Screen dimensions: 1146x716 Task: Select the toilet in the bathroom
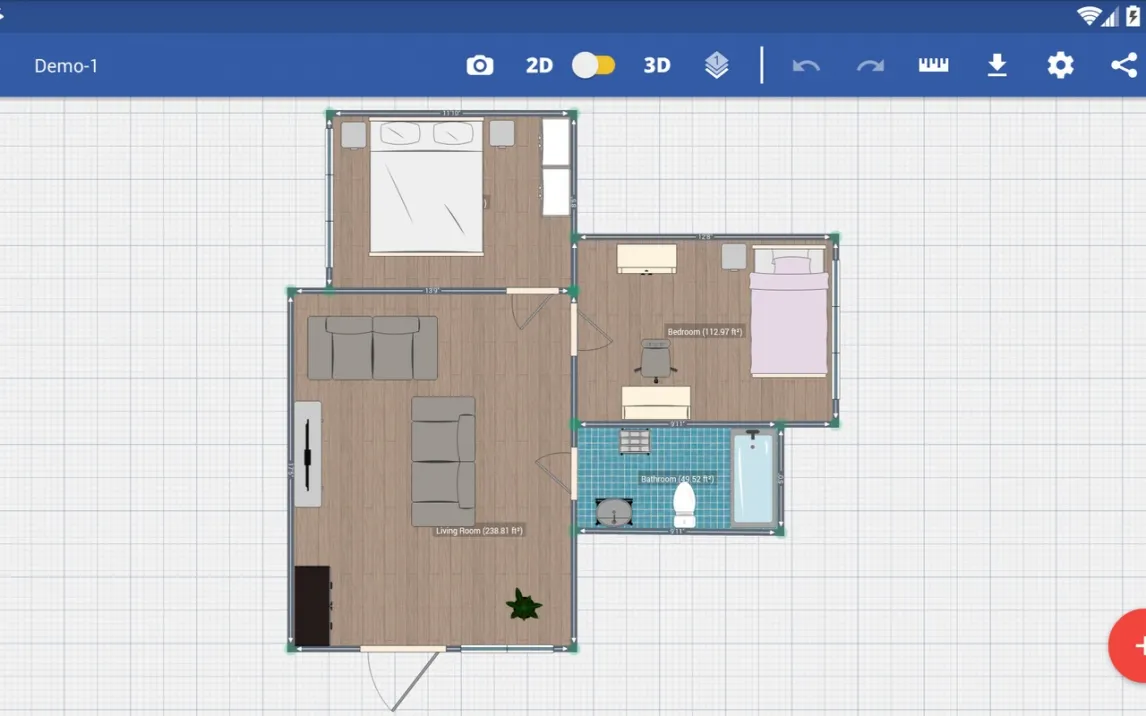(685, 504)
